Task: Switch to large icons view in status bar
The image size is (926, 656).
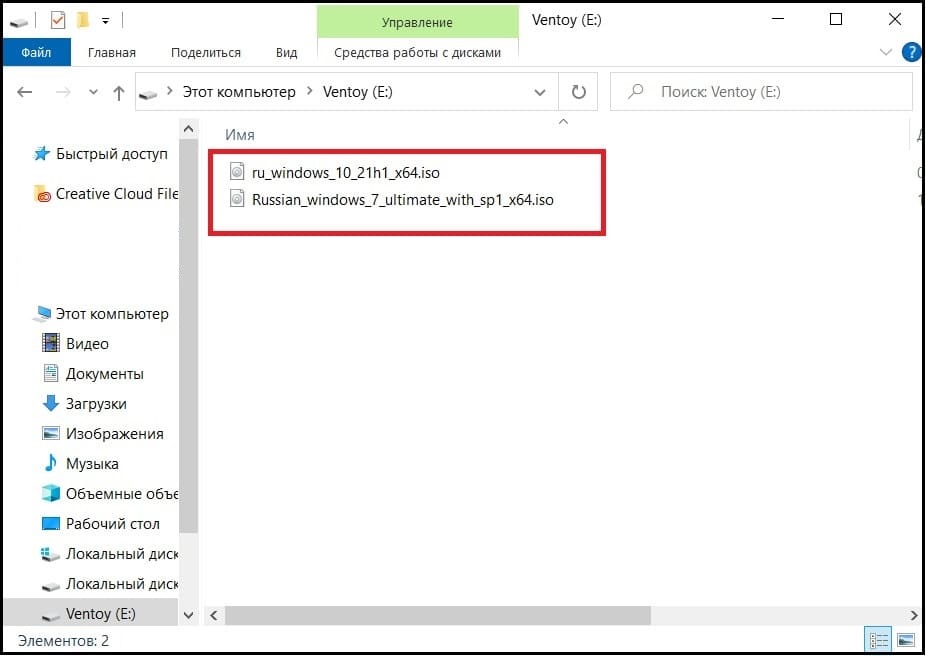Action: tap(906, 641)
